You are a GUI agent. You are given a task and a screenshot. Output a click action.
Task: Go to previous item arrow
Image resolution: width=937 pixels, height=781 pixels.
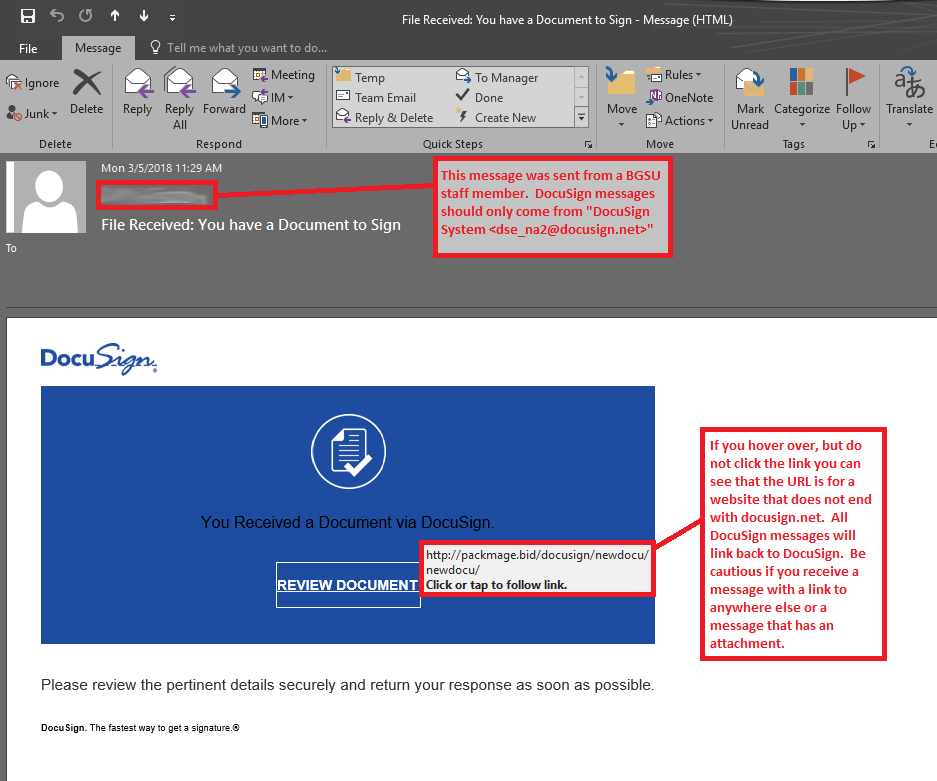(115, 17)
